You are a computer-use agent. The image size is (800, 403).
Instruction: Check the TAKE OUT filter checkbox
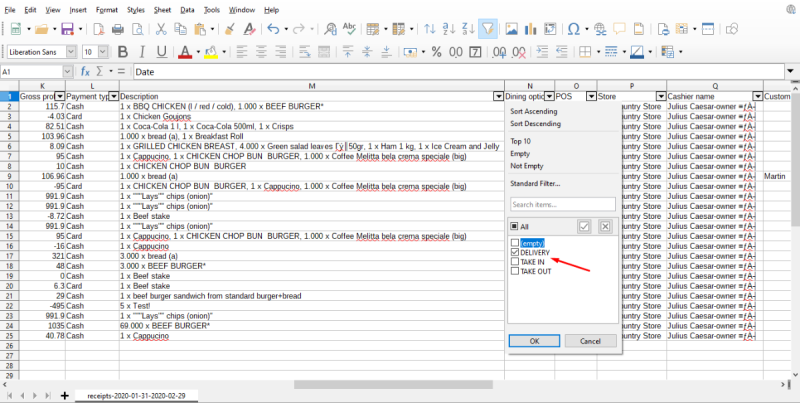tap(514, 272)
